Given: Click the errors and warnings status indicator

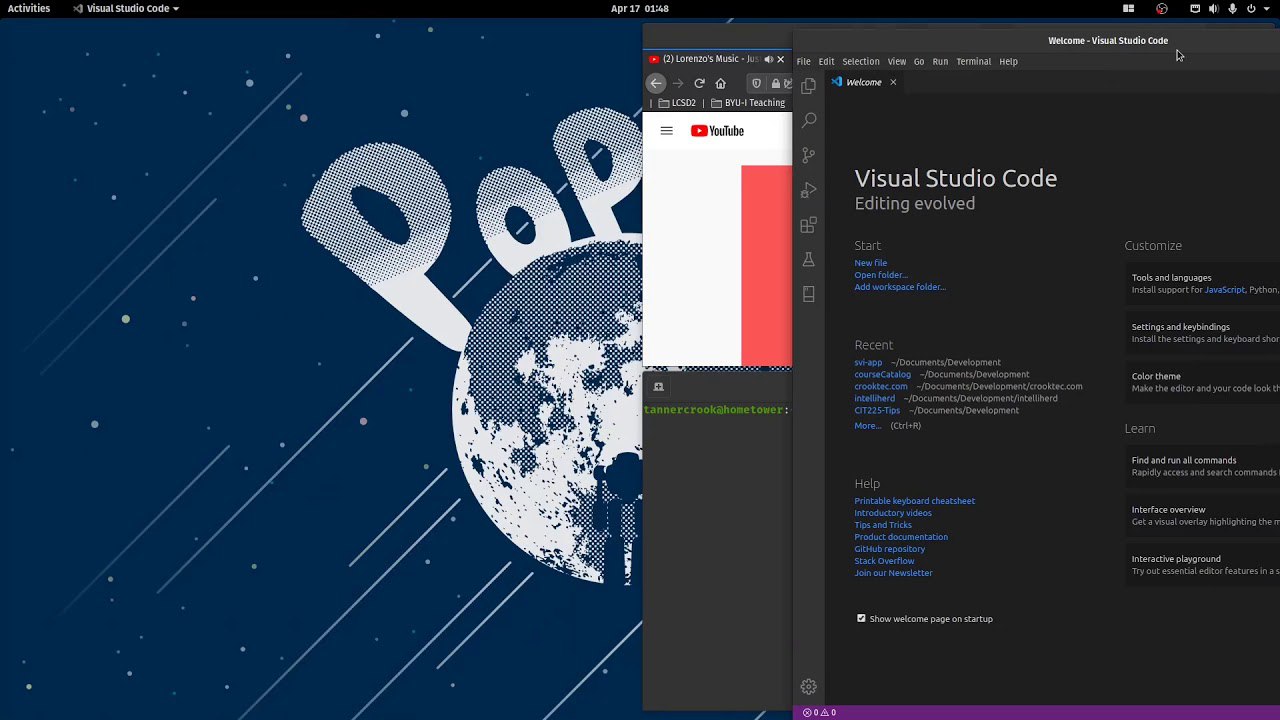Looking at the screenshot, I should tap(819, 713).
